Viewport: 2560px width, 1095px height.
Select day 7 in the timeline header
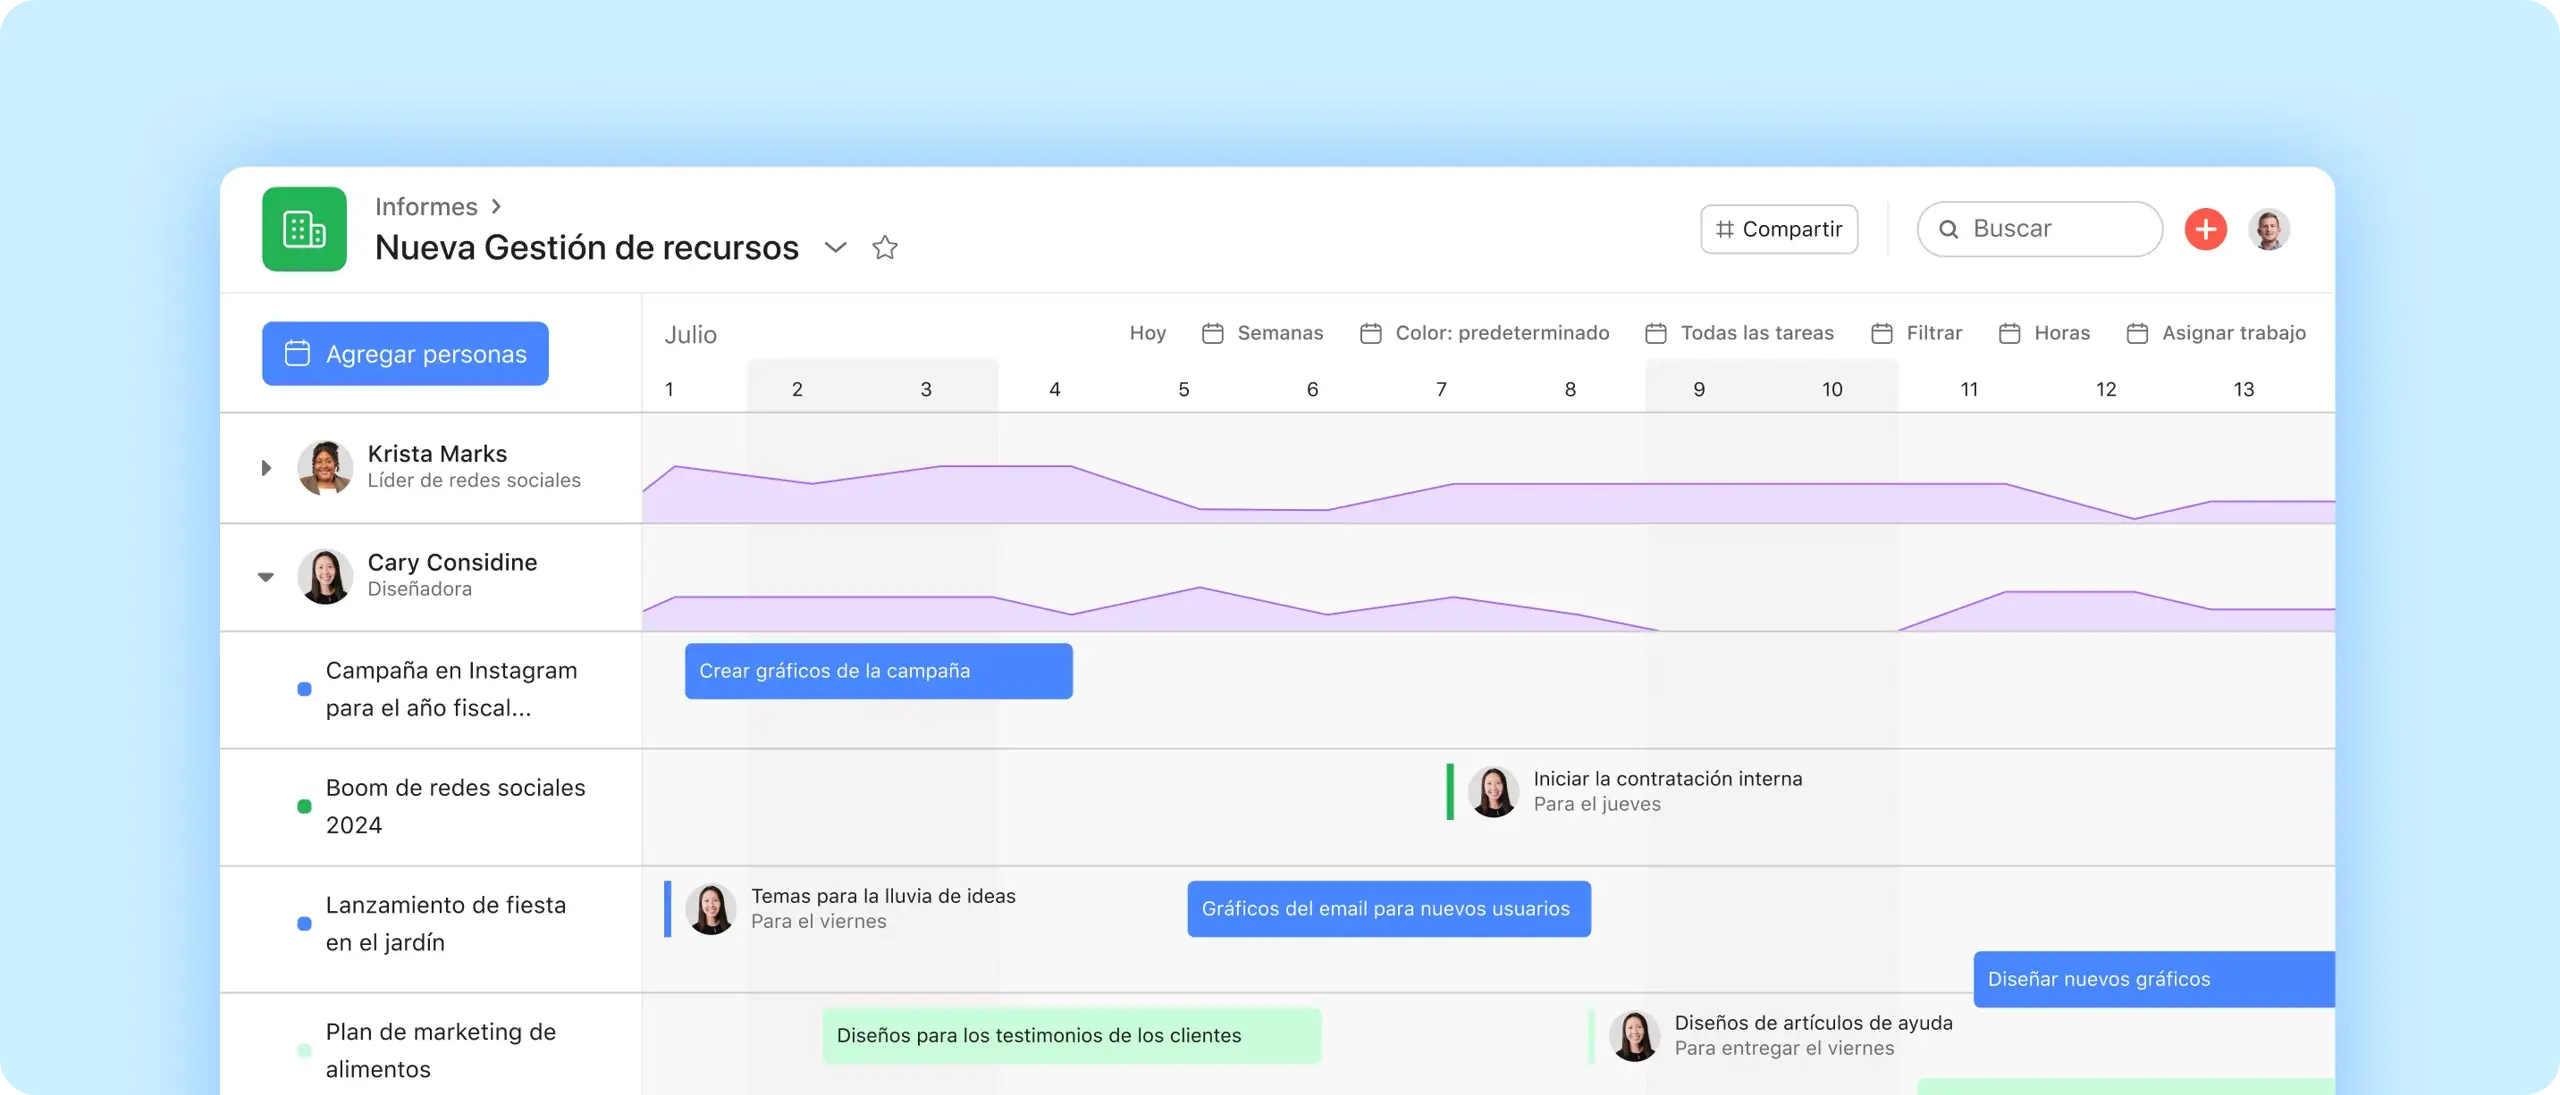pos(1441,389)
